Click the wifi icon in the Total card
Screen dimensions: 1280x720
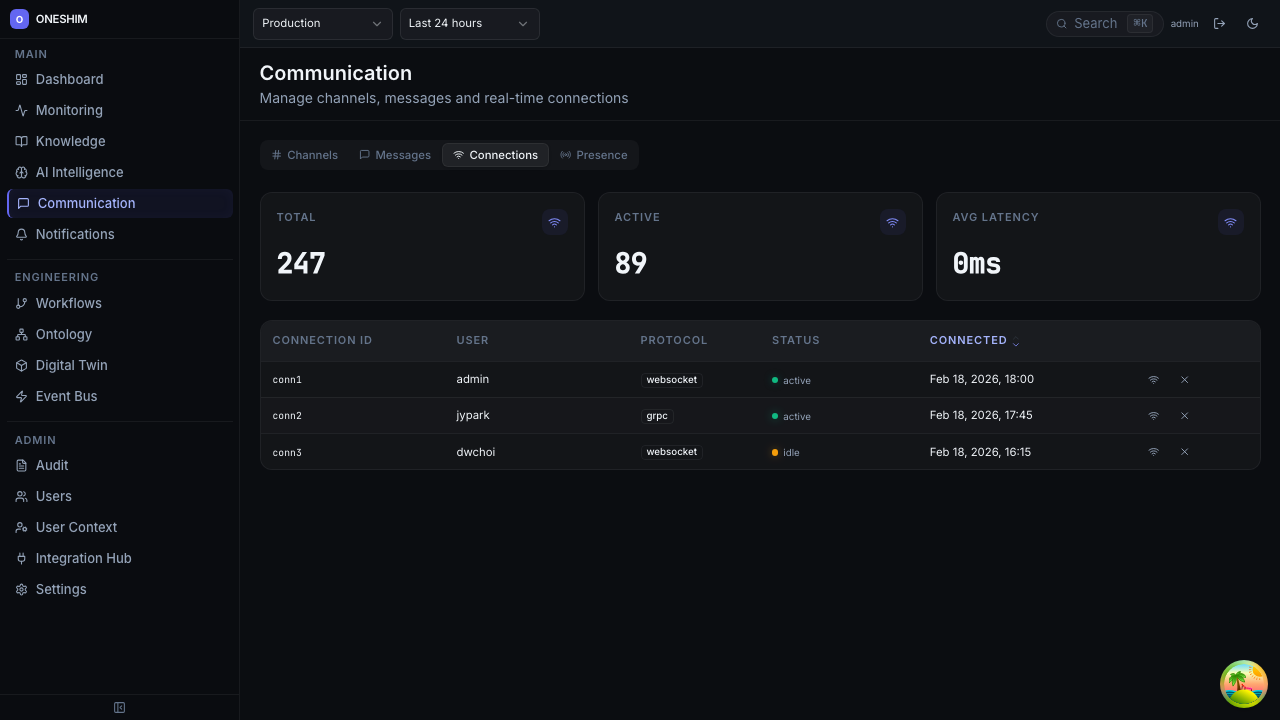(x=554, y=223)
